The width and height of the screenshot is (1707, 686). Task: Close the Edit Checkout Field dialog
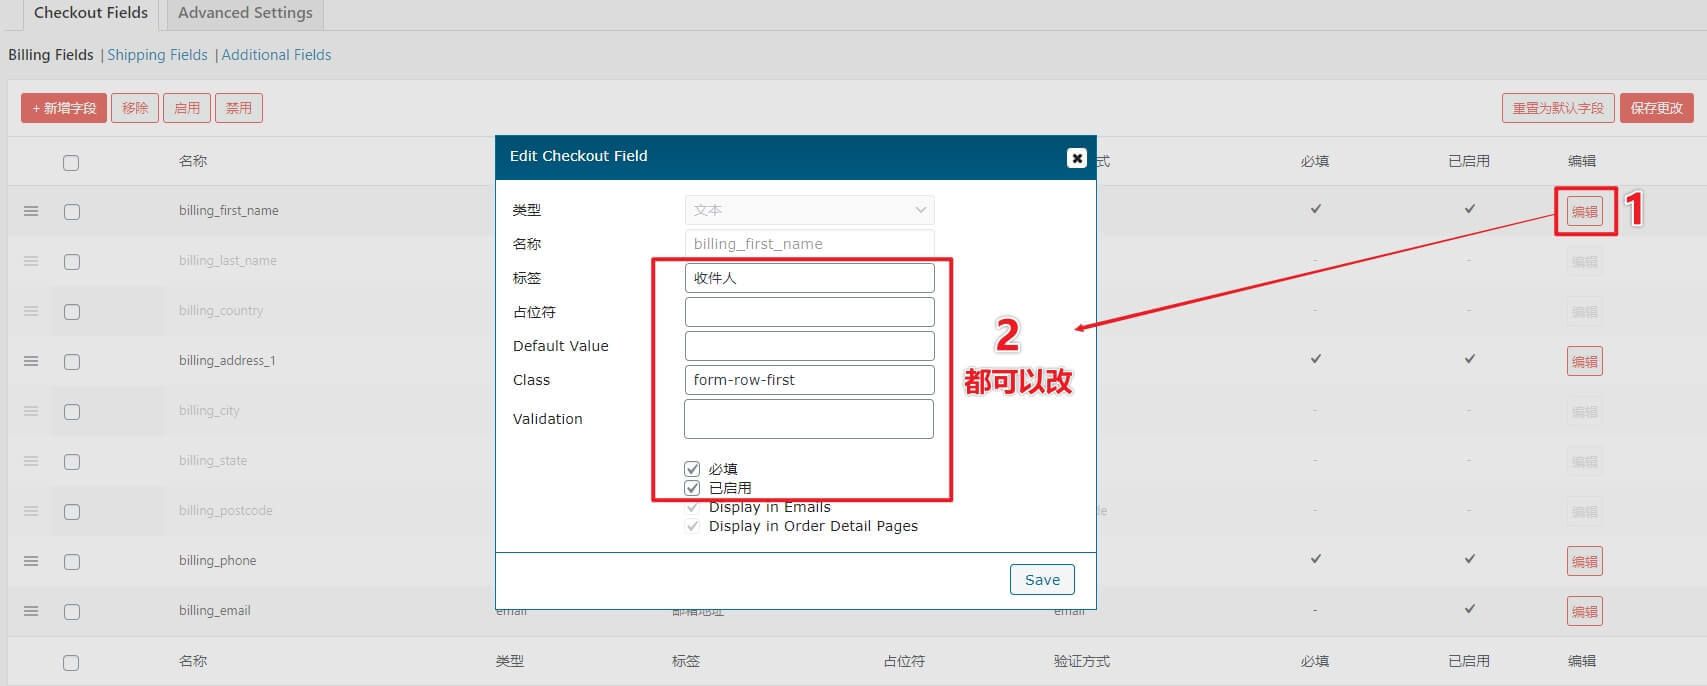(x=1077, y=158)
